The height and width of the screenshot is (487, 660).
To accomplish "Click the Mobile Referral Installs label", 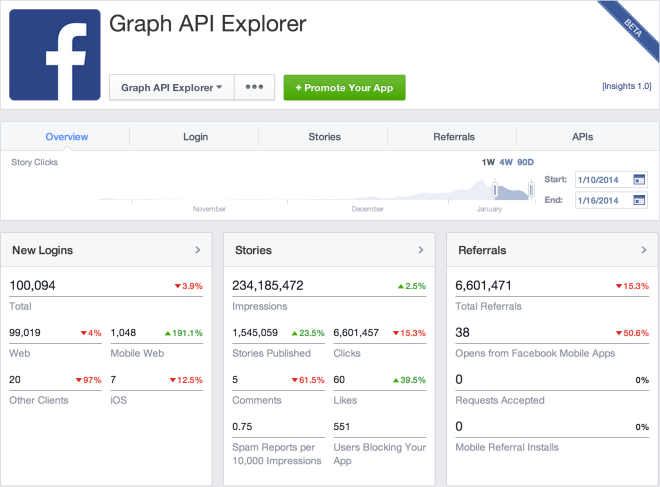I will [x=507, y=447].
